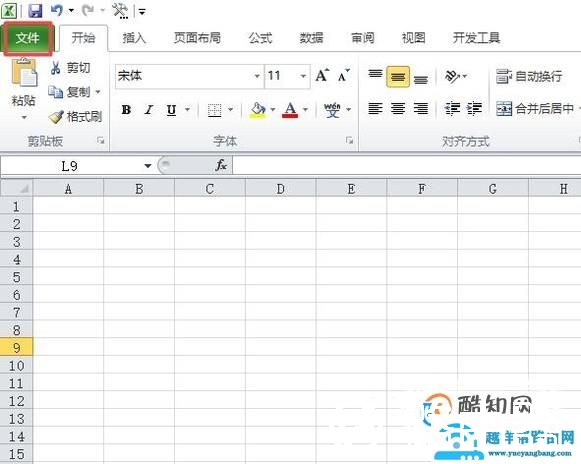Viewport: 581px width, 464px height.
Task: Toggle Italic formatting
Action: click(x=149, y=110)
